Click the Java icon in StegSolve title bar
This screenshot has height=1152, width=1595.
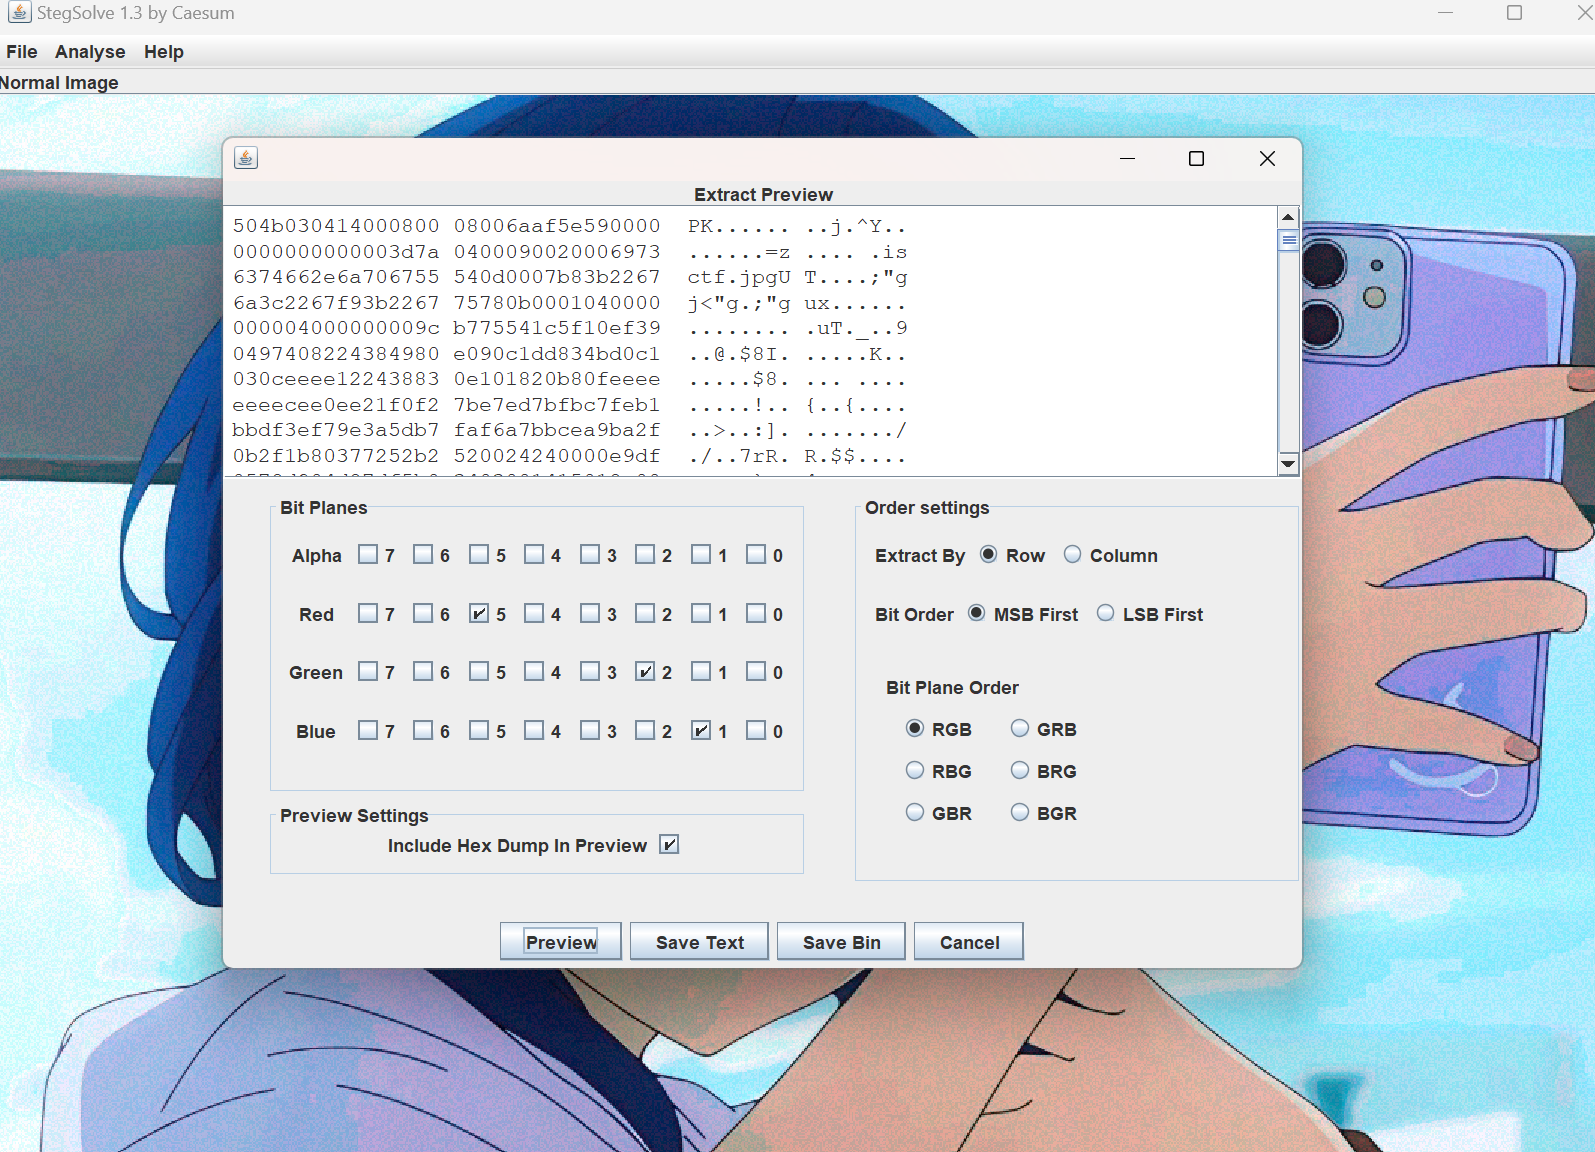pyautogui.click(x=19, y=12)
